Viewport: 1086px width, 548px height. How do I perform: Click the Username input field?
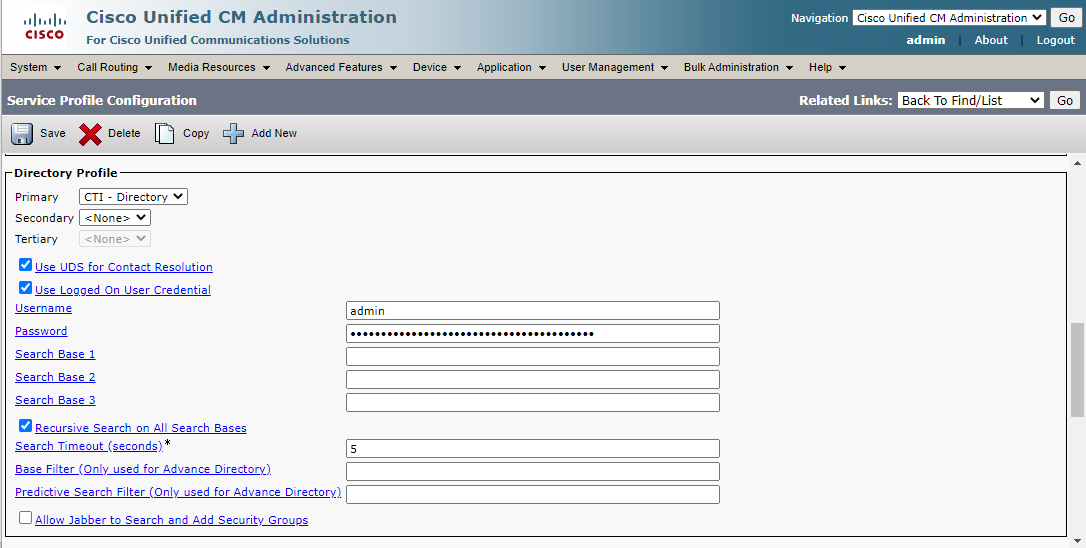pos(533,310)
